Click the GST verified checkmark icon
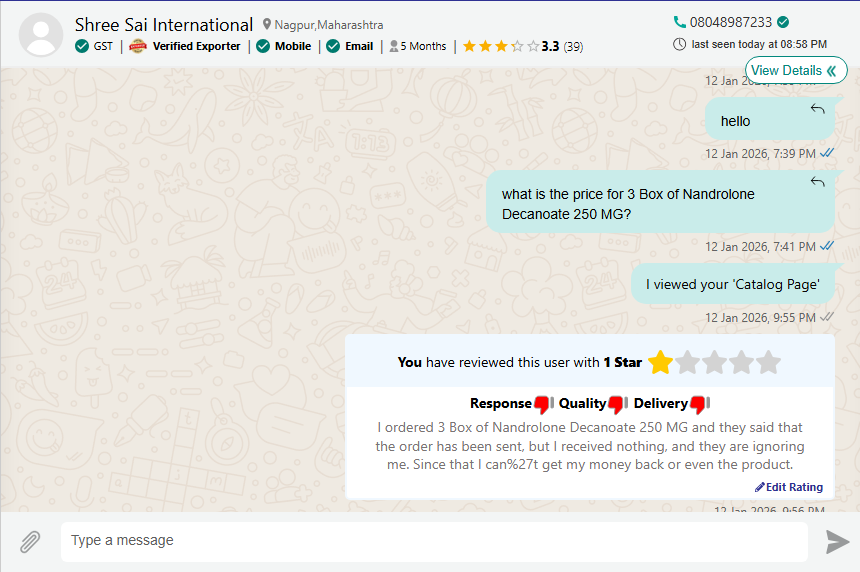860x572 pixels. pos(82,46)
